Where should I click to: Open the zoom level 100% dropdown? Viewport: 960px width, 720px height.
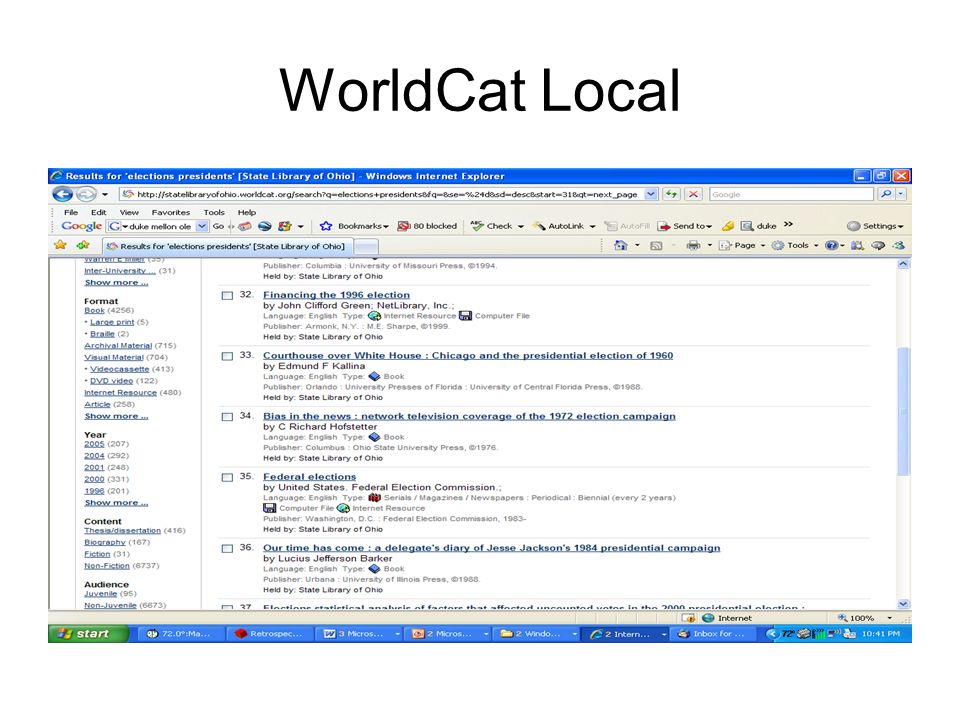tap(889, 618)
